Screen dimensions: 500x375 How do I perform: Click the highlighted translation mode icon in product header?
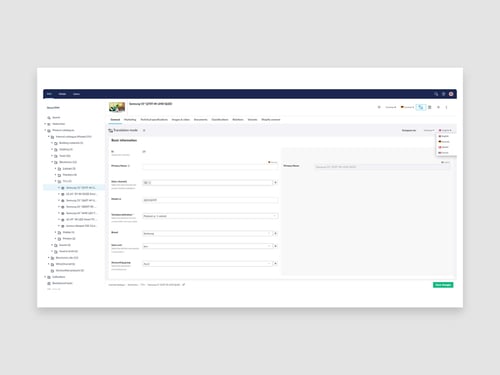(421, 107)
